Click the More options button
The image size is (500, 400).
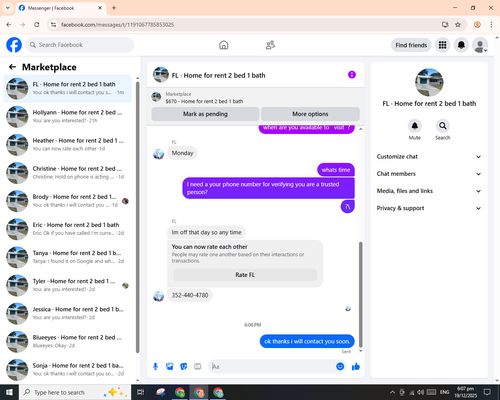point(310,114)
